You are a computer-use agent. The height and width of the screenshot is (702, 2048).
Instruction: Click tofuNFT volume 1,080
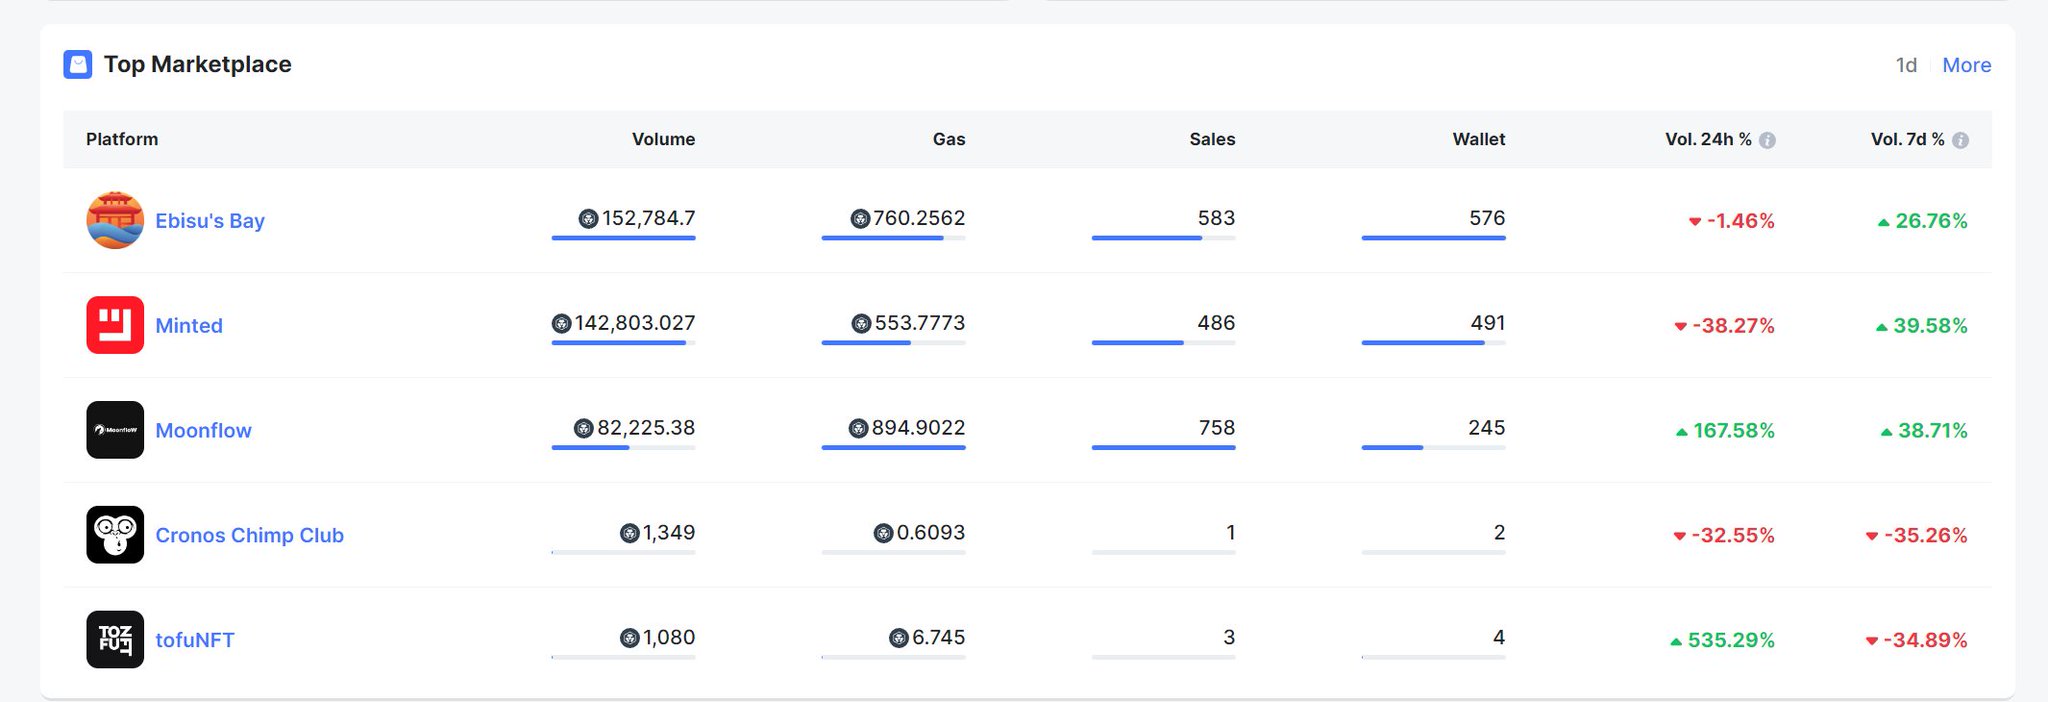[x=668, y=638]
